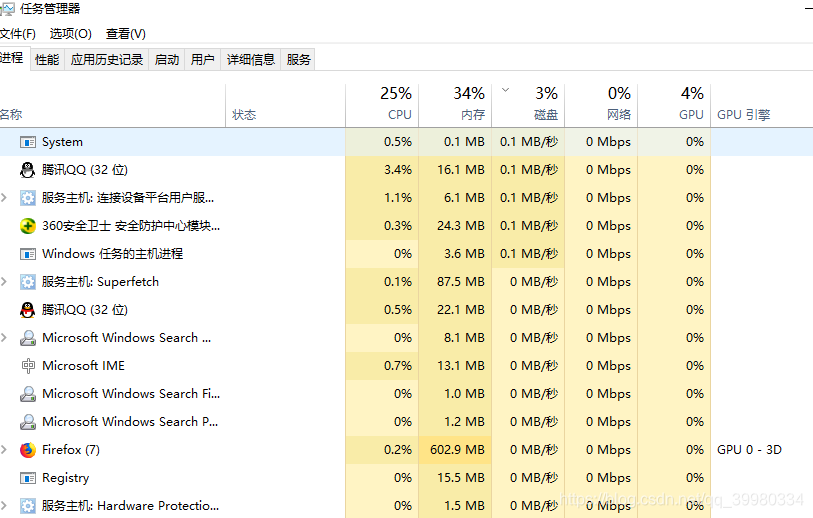Sort by the 3% 磁盘 column header
813x518 pixels.
528,106
